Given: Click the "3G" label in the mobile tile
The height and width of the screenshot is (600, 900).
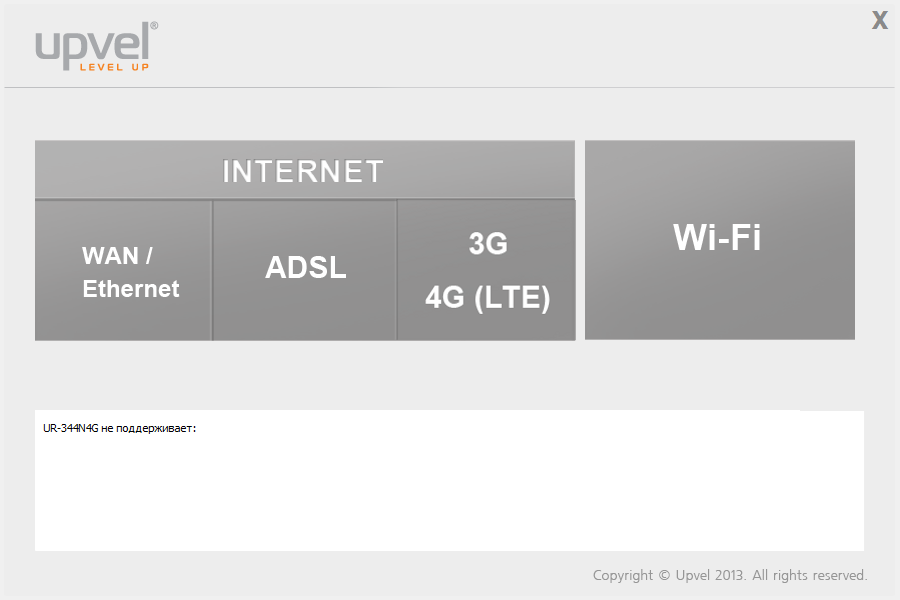Looking at the screenshot, I should point(488,243).
